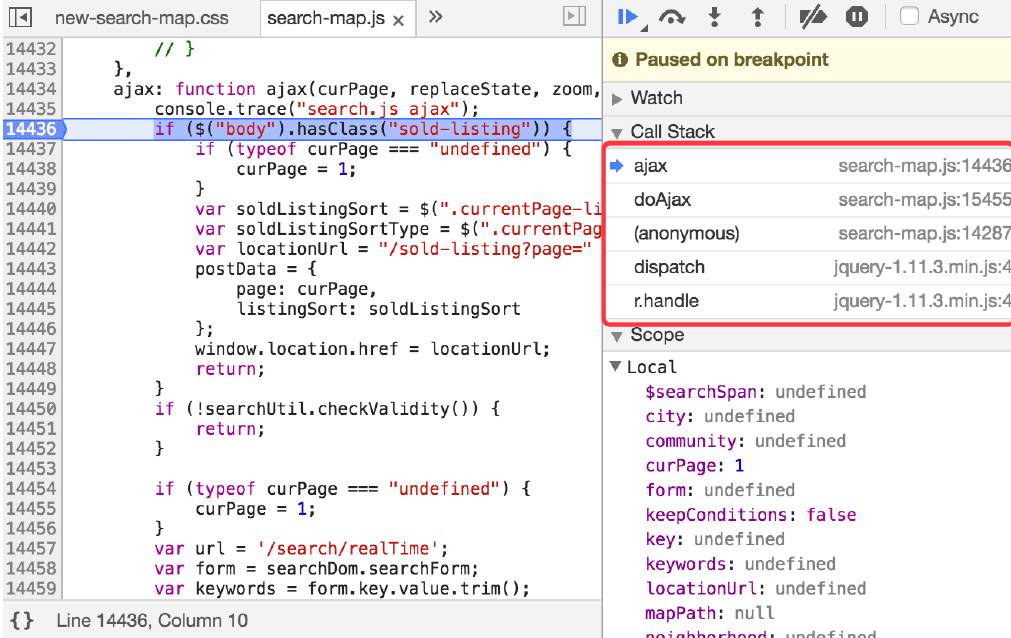Toggle breakpoint on line 14436
The height and width of the screenshot is (638, 1011).
coord(32,129)
